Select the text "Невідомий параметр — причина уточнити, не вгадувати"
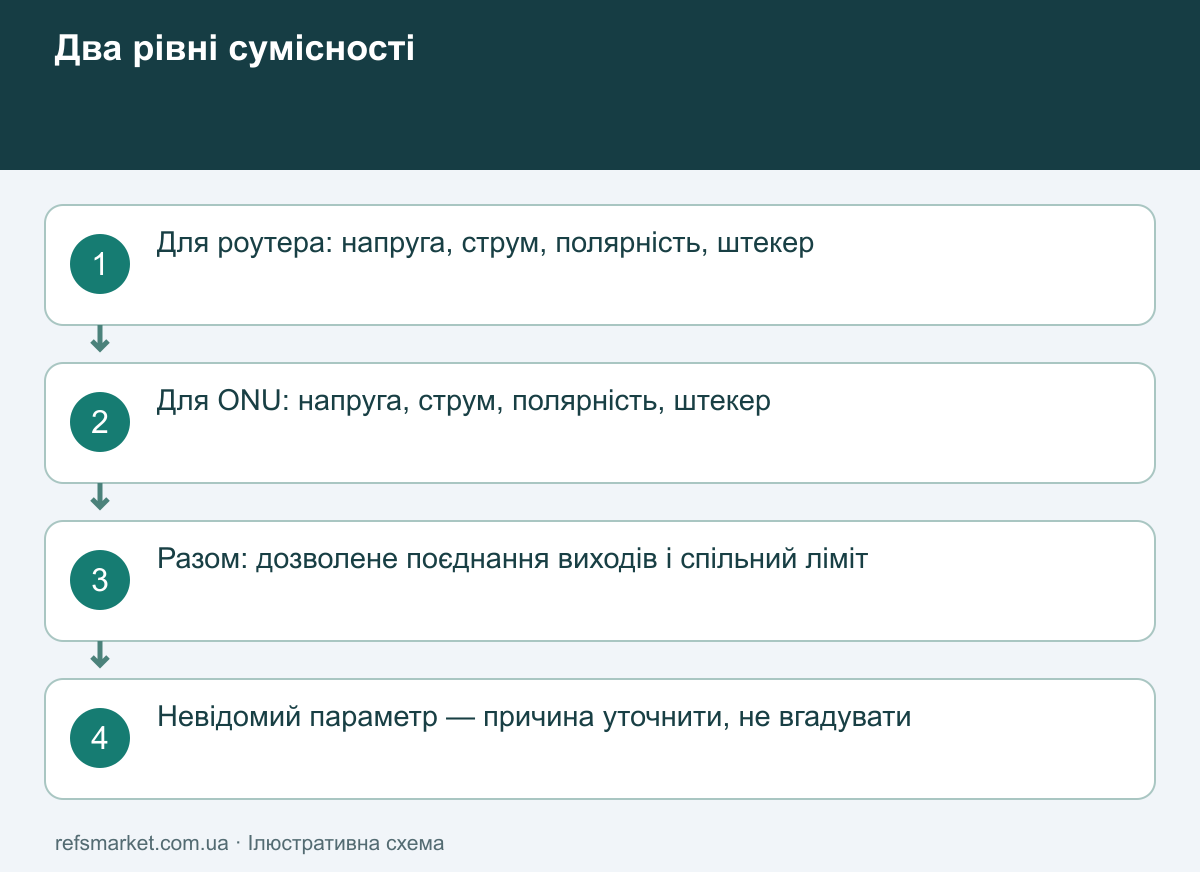The width and height of the screenshot is (1200, 872). (x=534, y=717)
